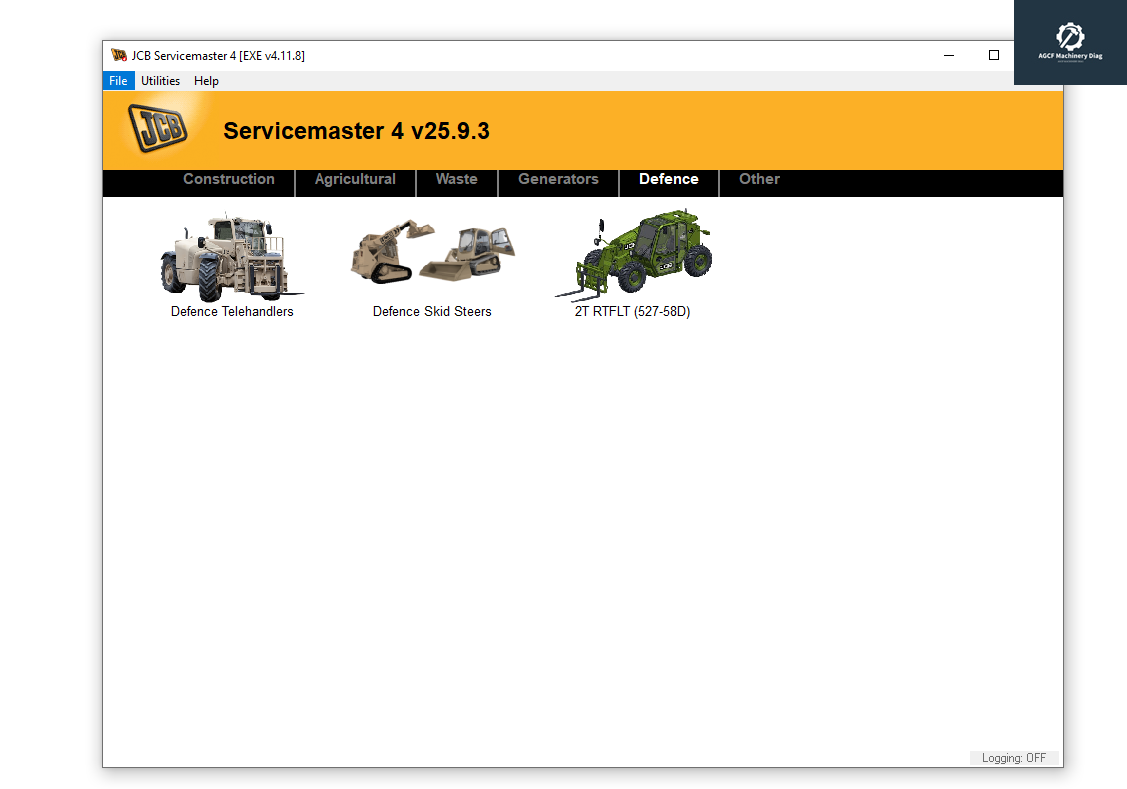Open Defence Telehandlers machine image
The width and height of the screenshot is (1127, 789).
click(x=231, y=256)
